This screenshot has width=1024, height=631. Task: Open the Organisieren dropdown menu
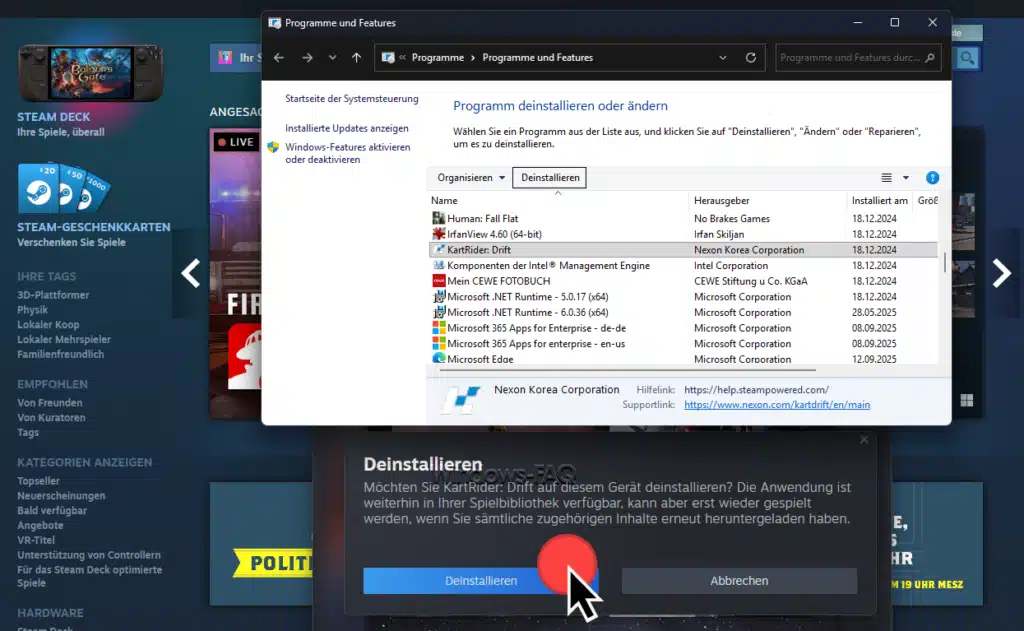(x=467, y=177)
